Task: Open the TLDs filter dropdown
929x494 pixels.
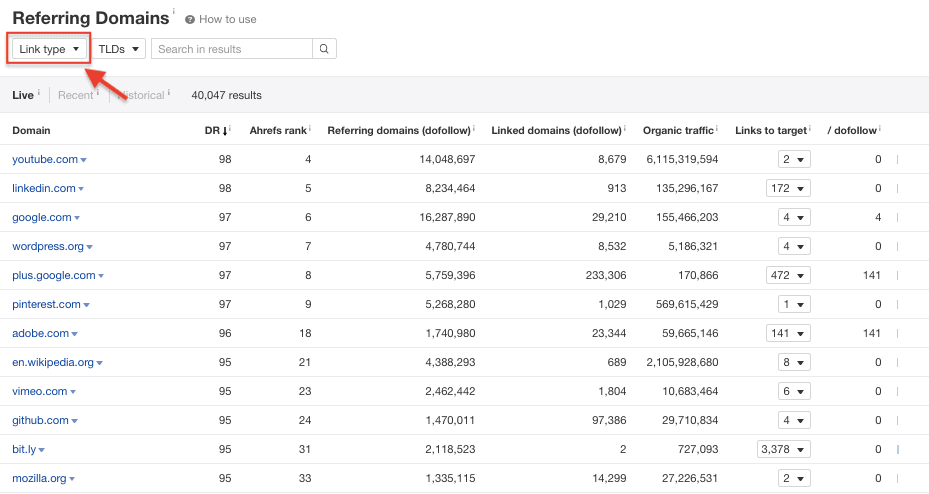Action: coord(119,49)
